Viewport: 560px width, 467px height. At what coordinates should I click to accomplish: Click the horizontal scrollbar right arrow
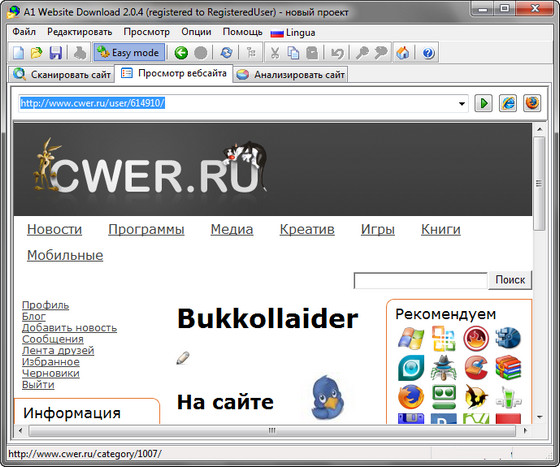[525, 431]
